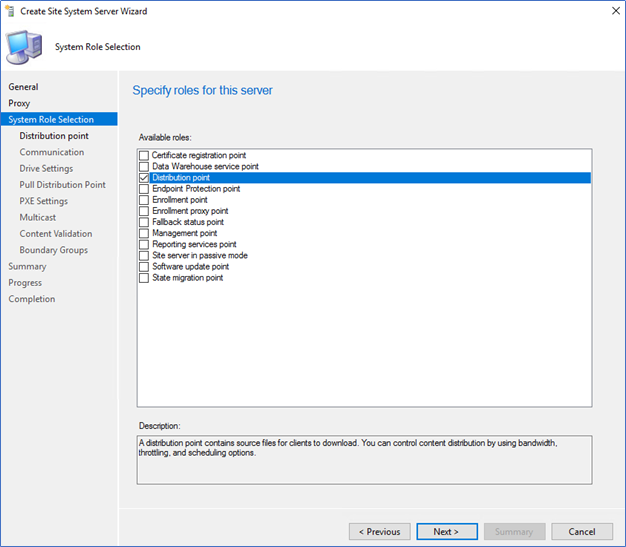Select the Data Warehouse service point checkbox
This screenshot has height=547, width=626.
pyautogui.click(x=144, y=166)
